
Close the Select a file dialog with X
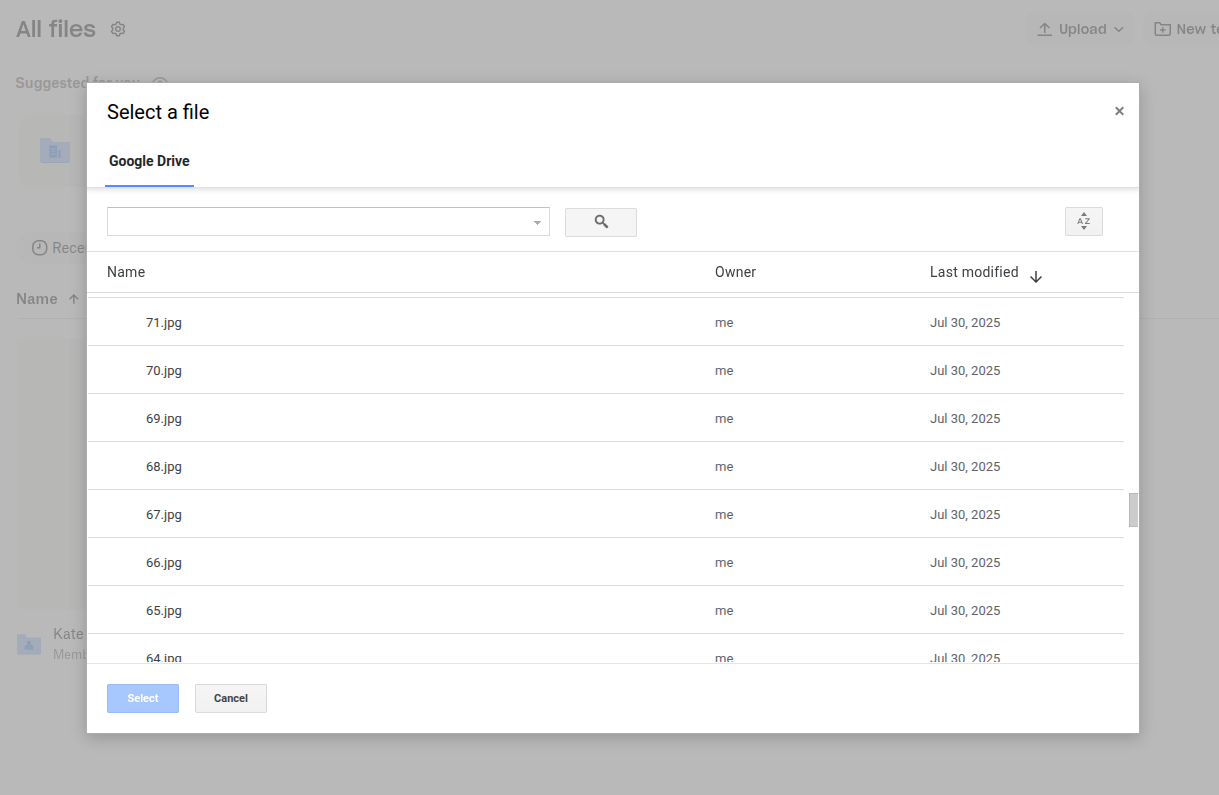(x=1119, y=111)
